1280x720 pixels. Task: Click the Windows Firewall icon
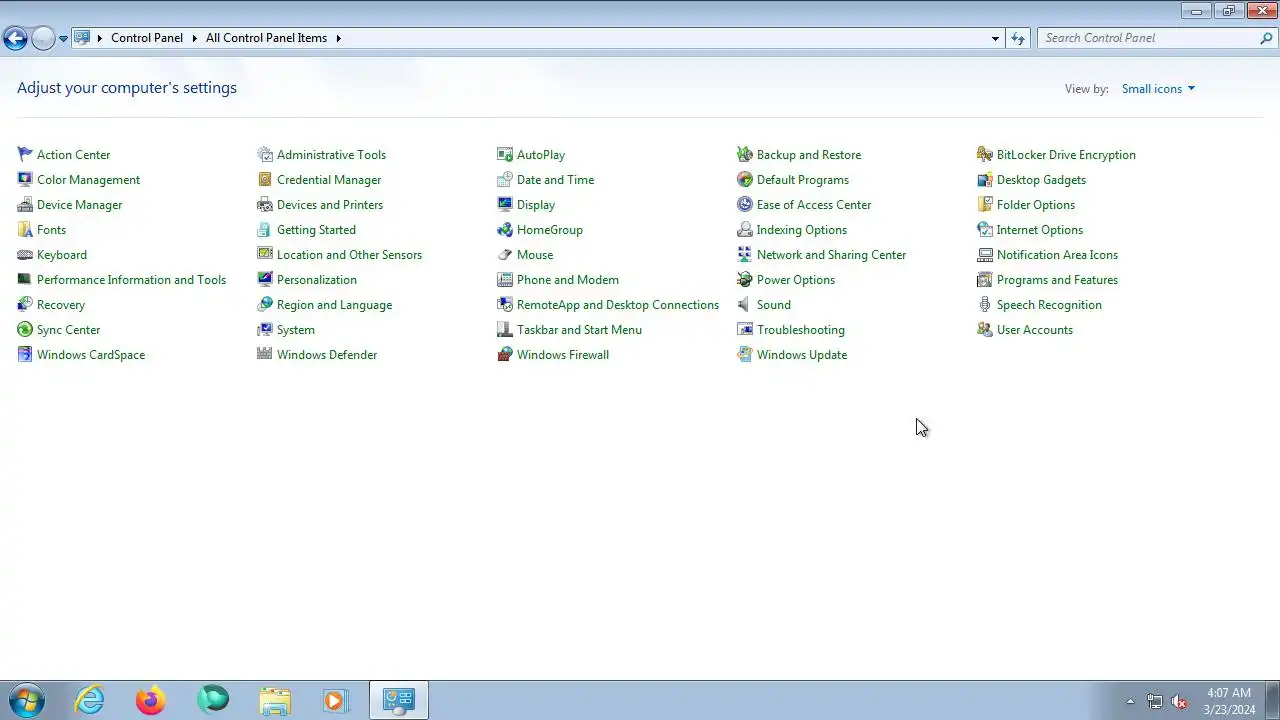(x=505, y=354)
